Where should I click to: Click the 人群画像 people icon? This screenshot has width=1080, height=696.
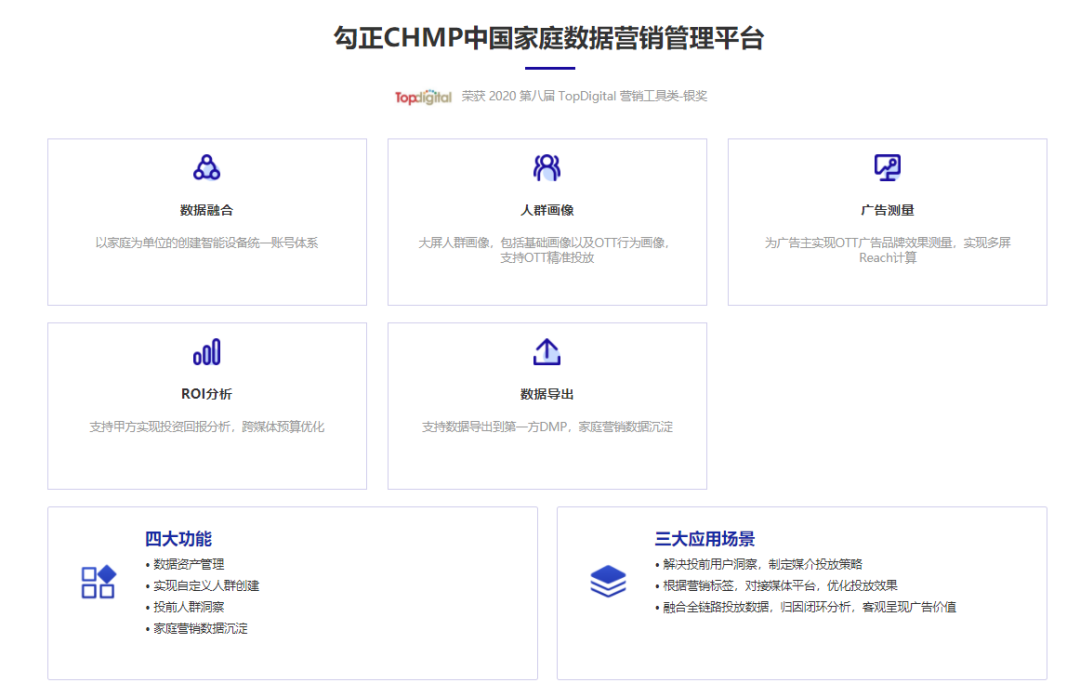click(x=547, y=167)
